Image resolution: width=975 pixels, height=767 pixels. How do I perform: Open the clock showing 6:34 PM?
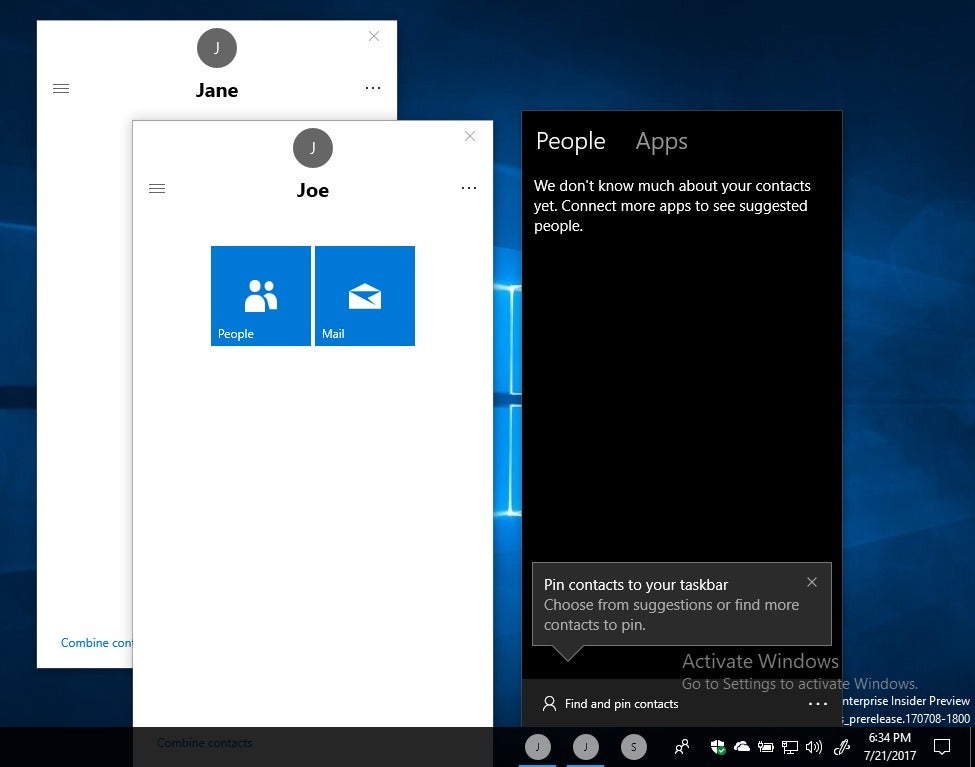click(890, 746)
